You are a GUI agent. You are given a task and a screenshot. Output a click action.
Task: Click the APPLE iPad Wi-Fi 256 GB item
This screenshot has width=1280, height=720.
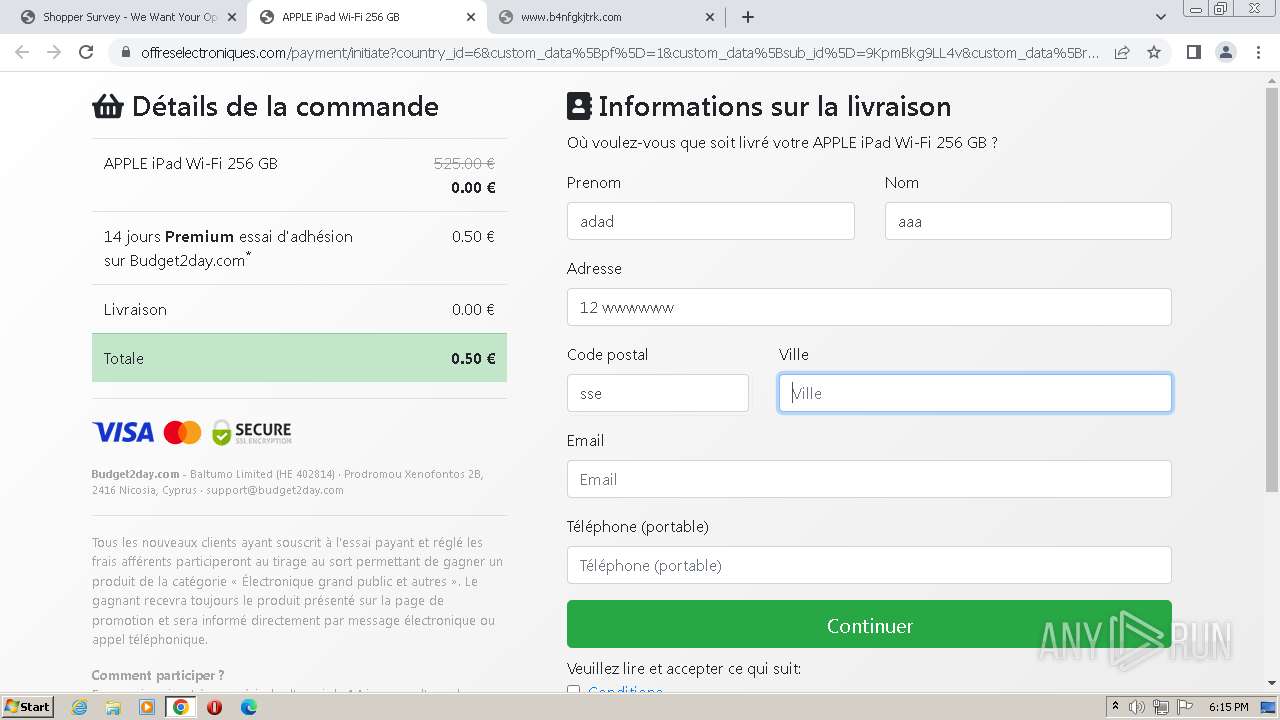pyautogui.click(x=191, y=163)
